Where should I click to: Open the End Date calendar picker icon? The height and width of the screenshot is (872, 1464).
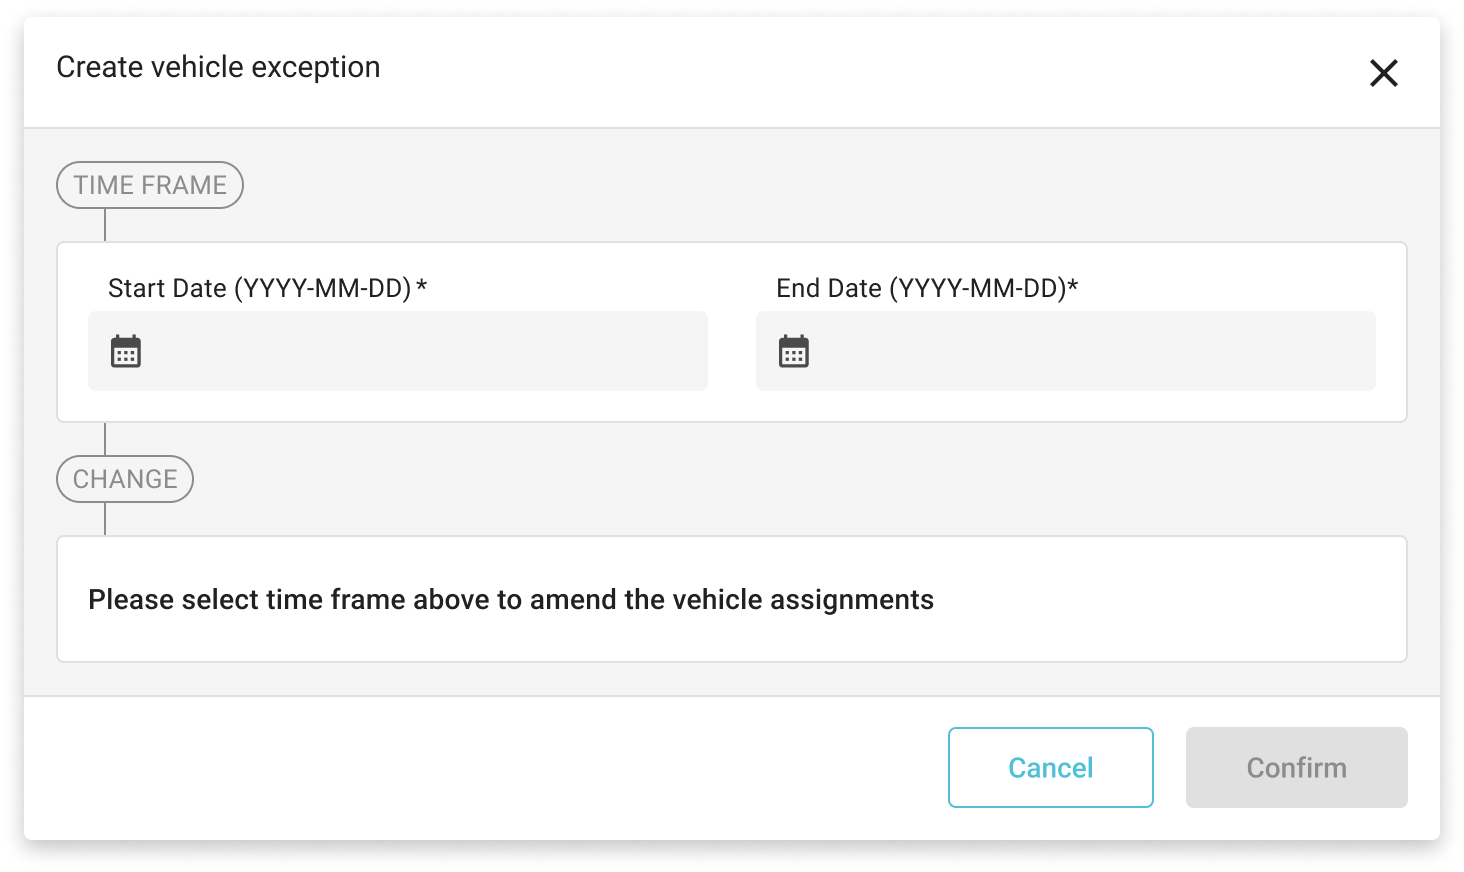pyautogui.click(x=794, y=352)
